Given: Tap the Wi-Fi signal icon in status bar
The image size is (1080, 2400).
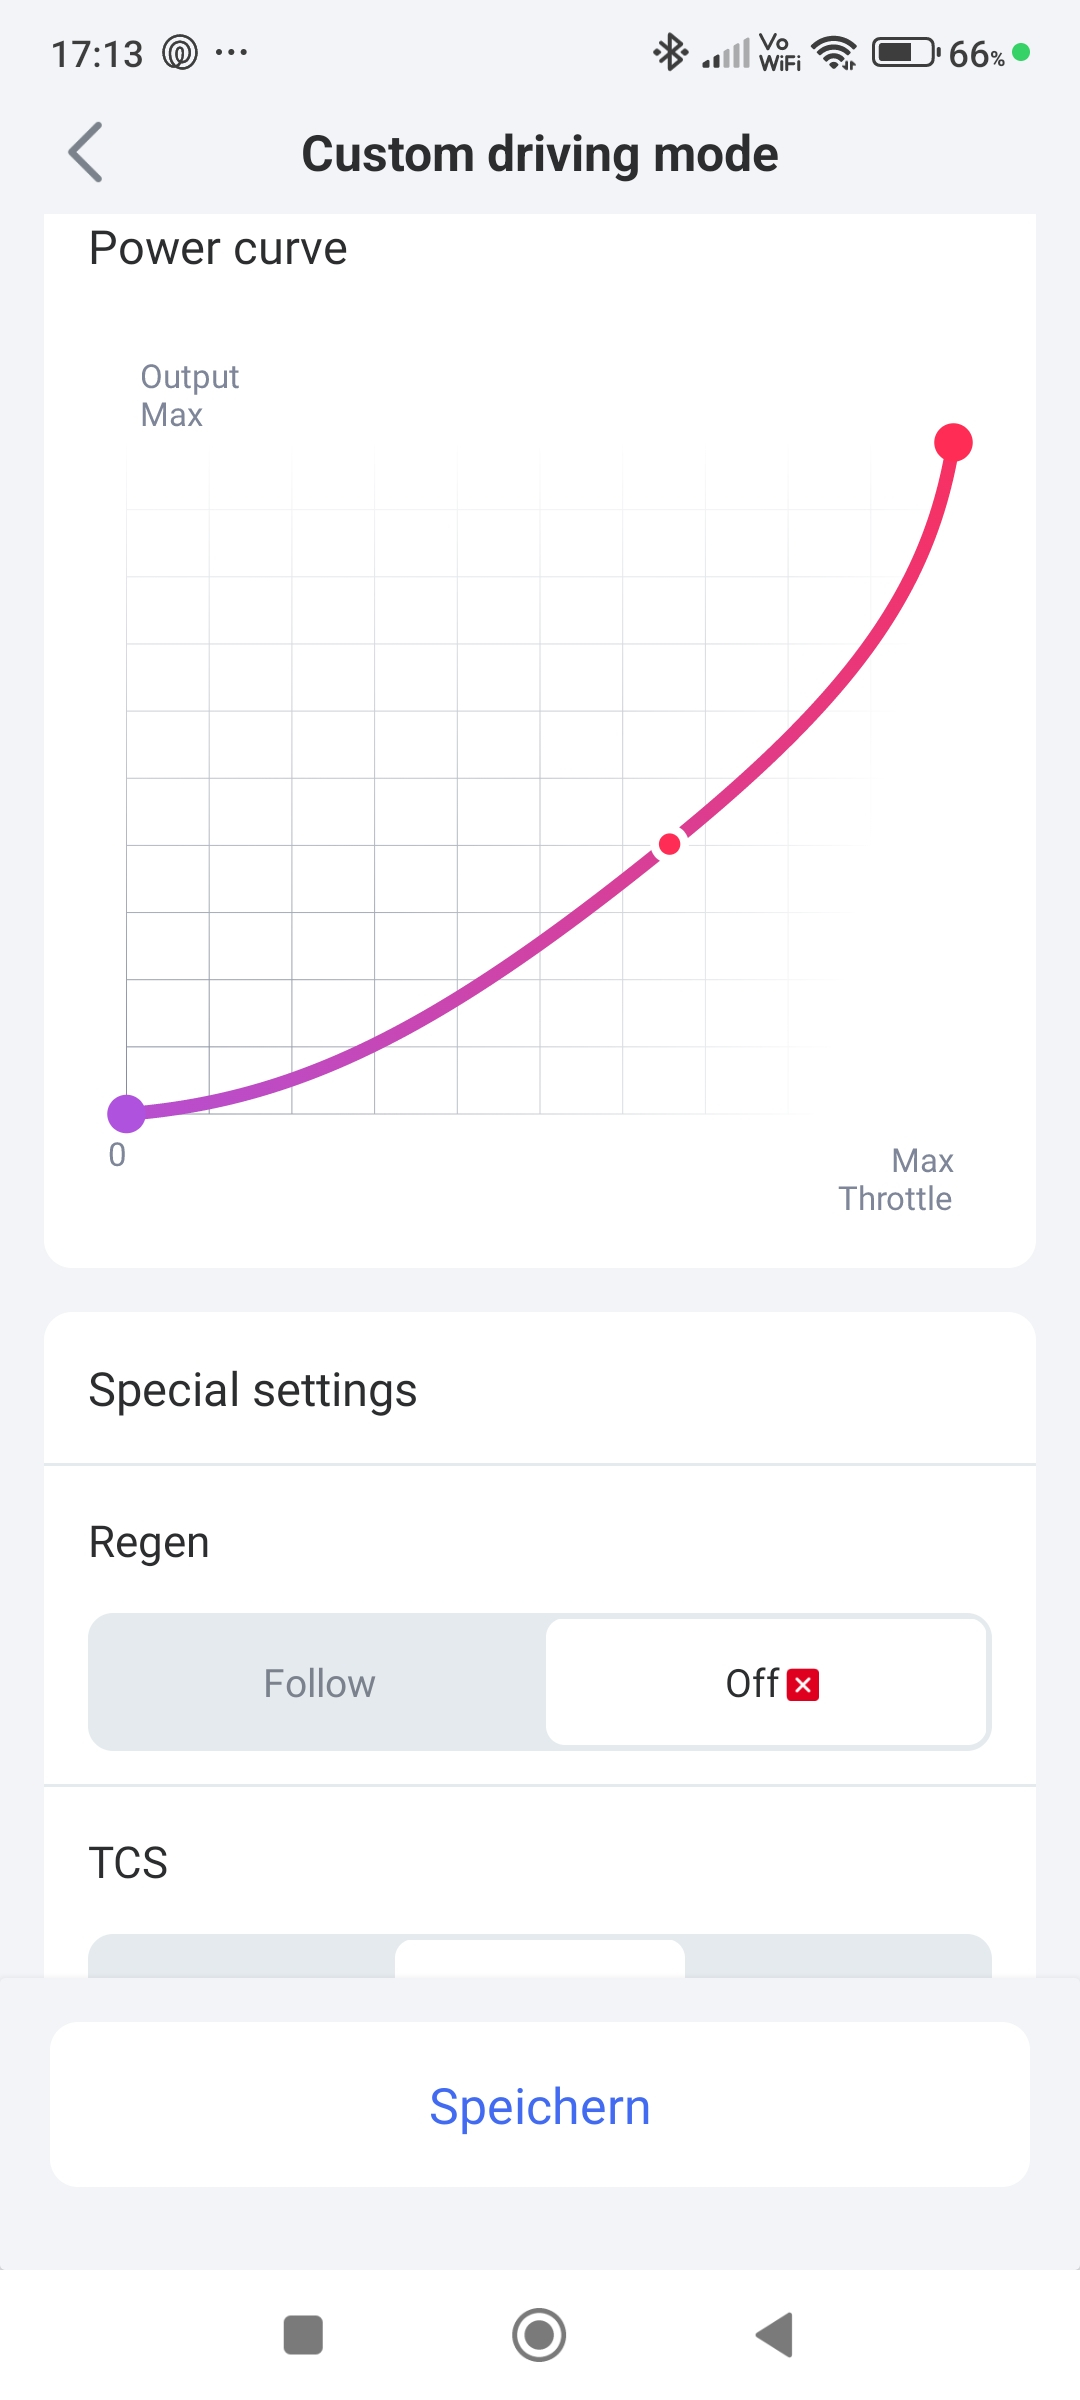Looking at the screenshot, I should pos(834,52).
